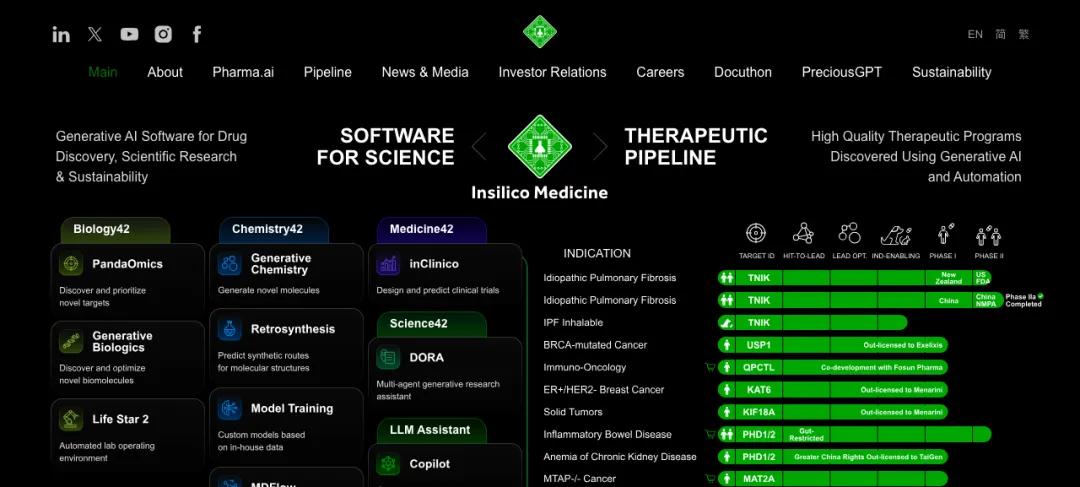Open the About menu
This screenshot has width=1080, height=487.
(165, 72)
